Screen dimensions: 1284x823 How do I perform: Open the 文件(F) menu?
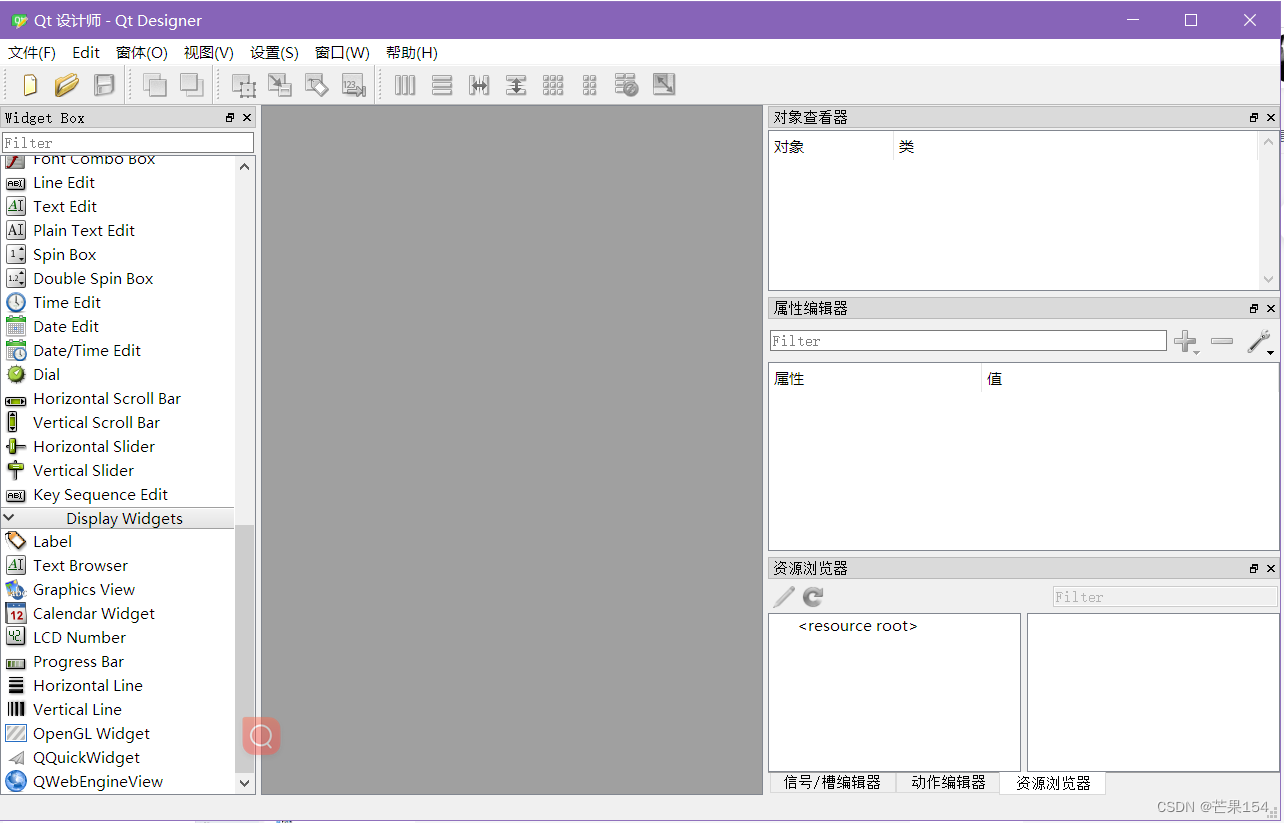[31, 52]
